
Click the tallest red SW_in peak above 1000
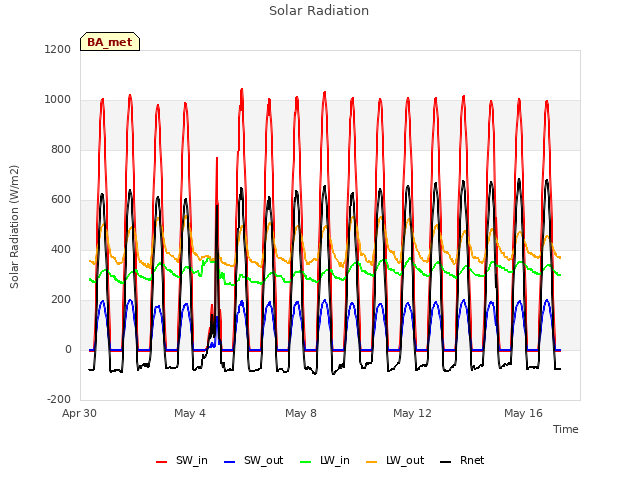click(242, 89)
